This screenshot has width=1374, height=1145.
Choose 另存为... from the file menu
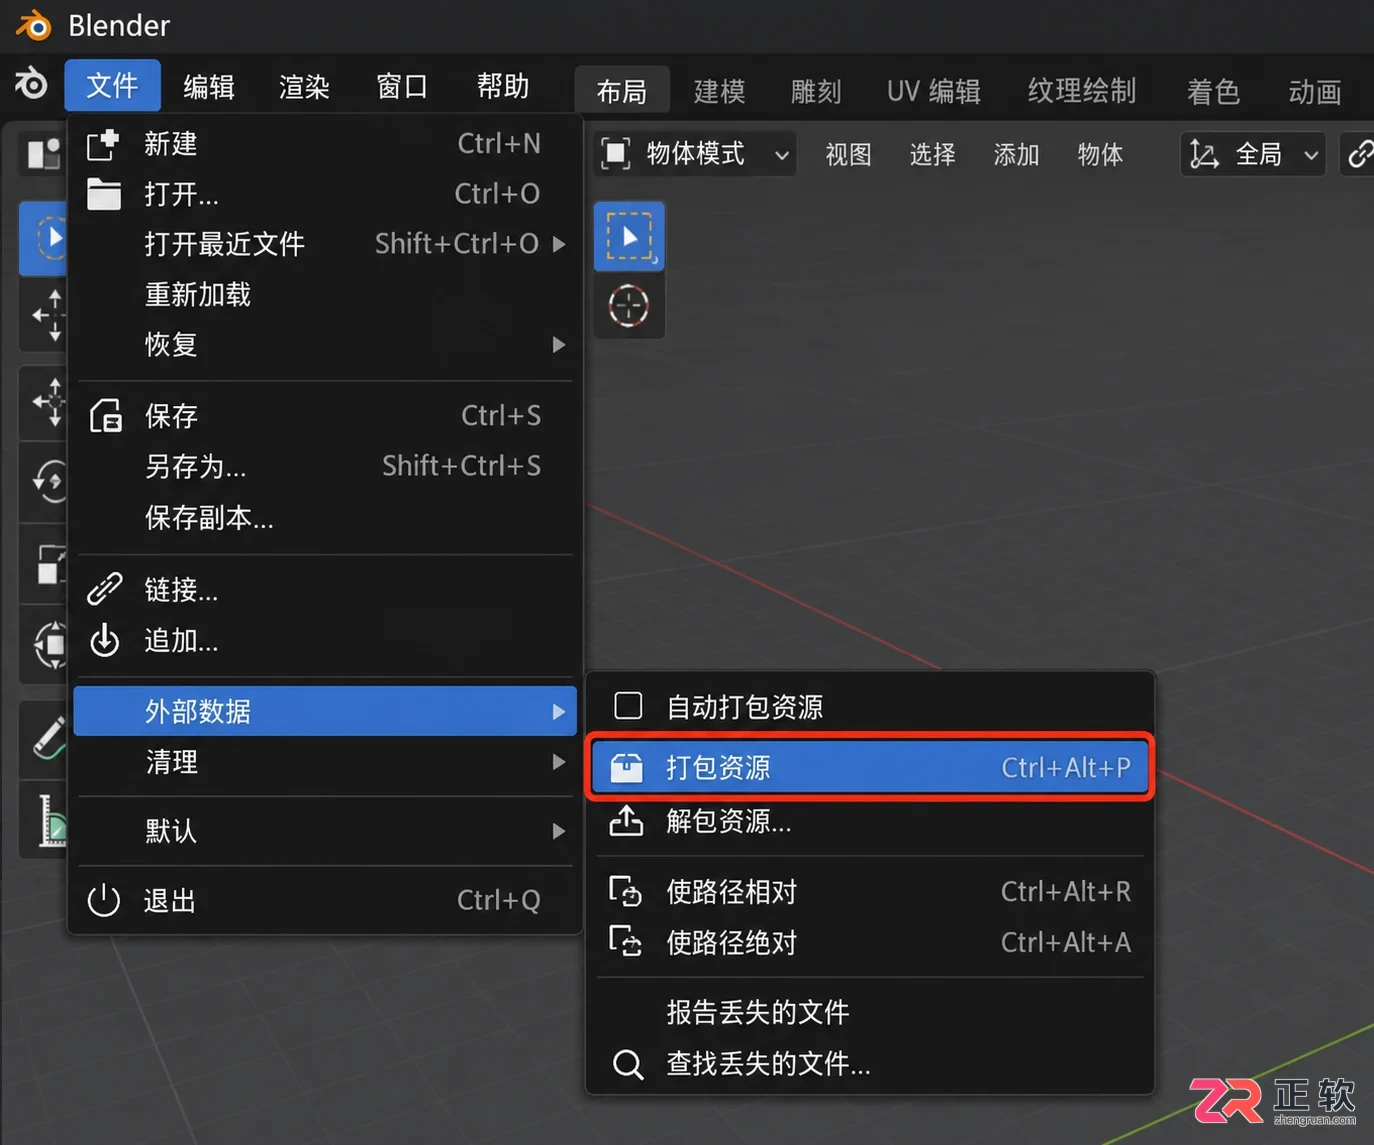coord(325,466)
